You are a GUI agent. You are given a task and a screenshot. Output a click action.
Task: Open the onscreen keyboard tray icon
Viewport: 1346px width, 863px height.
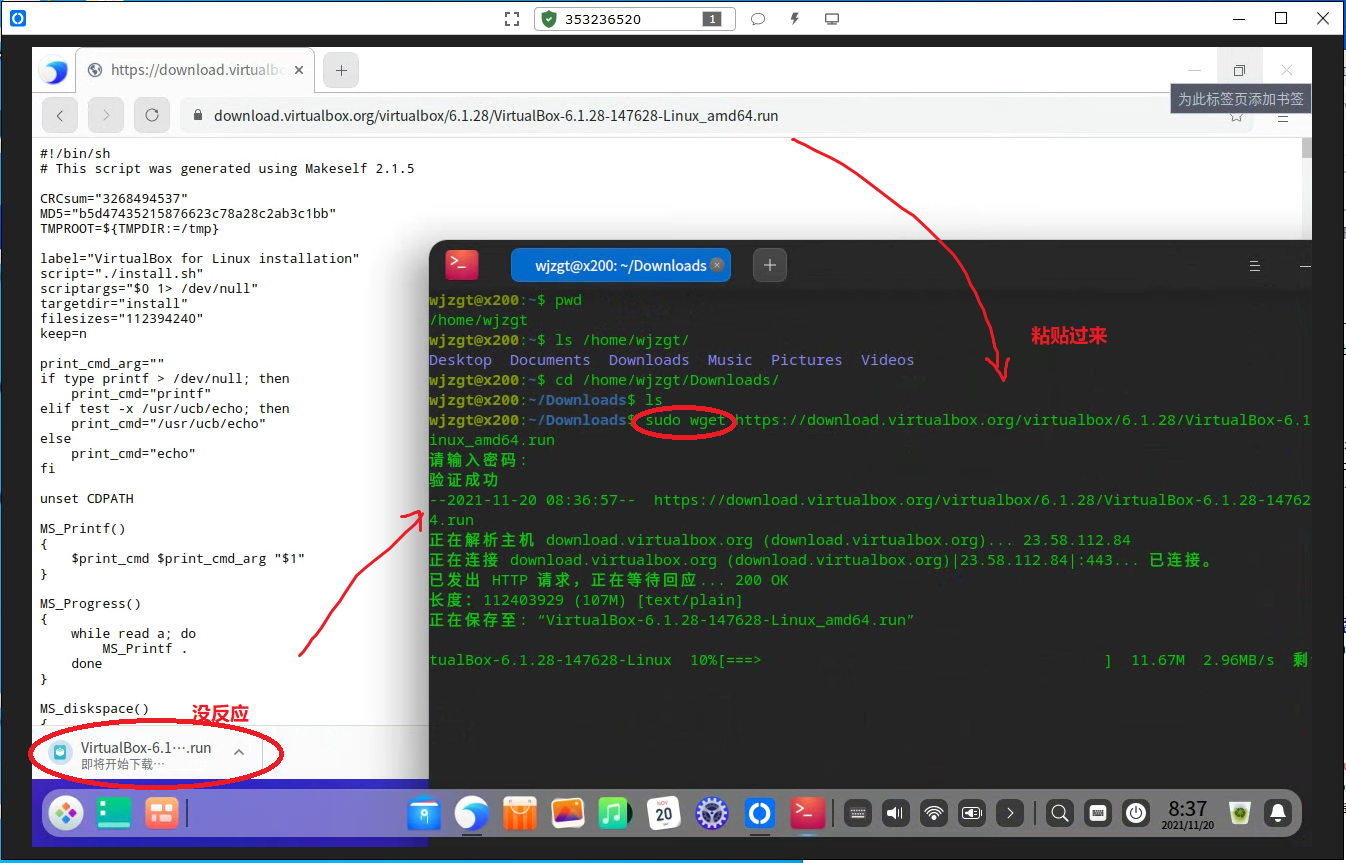(x=857, y=813)
